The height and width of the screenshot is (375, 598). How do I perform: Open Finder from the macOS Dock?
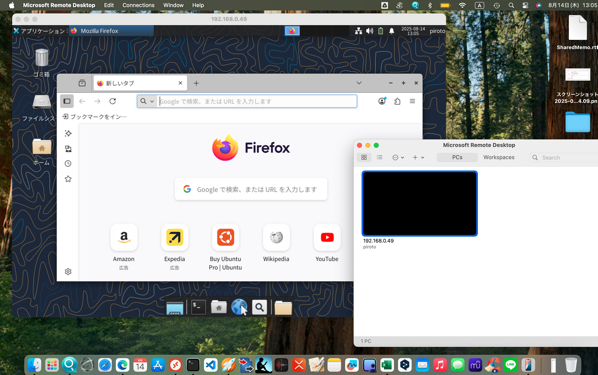(34, 365)
